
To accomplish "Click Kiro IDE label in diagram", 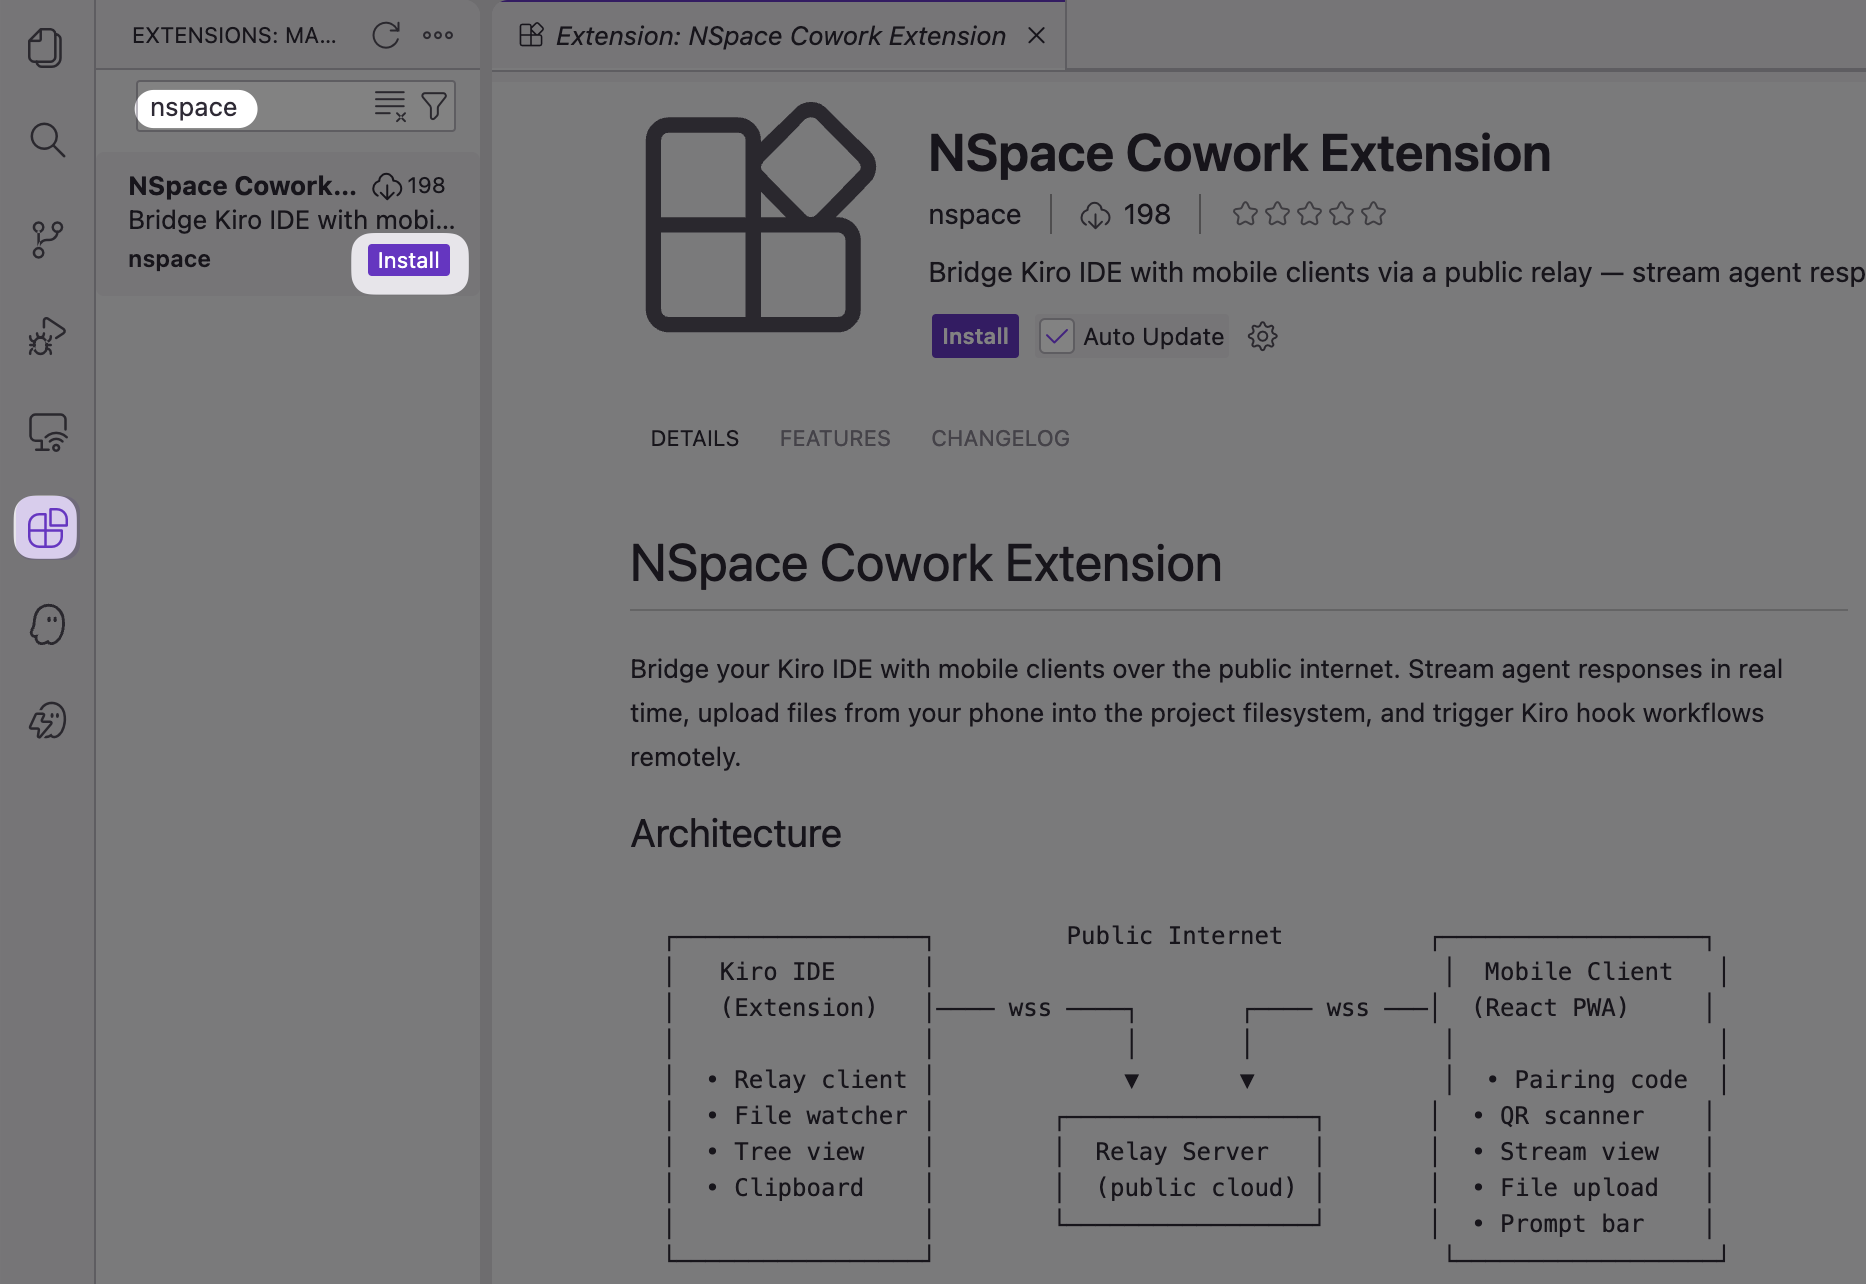I will click(x=777, y=972).
